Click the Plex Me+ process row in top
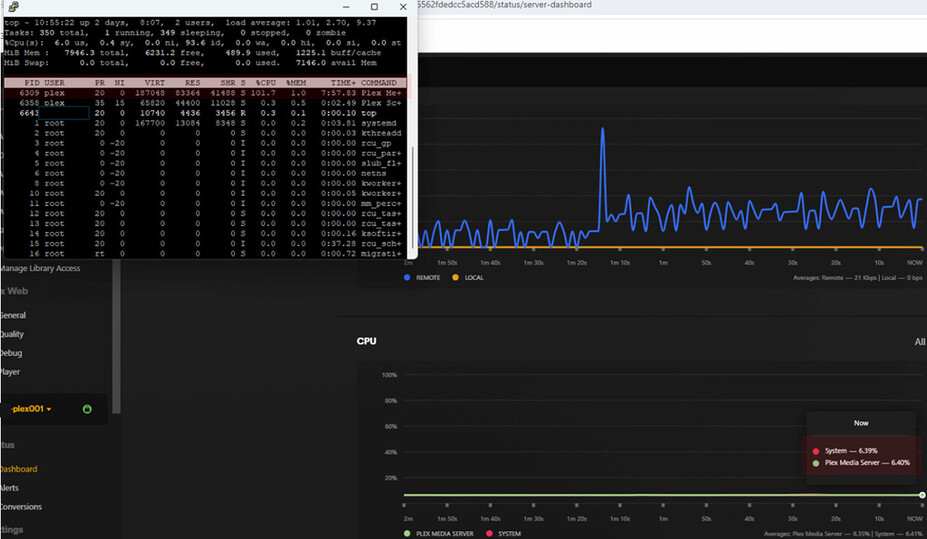The height and width of the screenshot is (539, 927). [205, 93]
